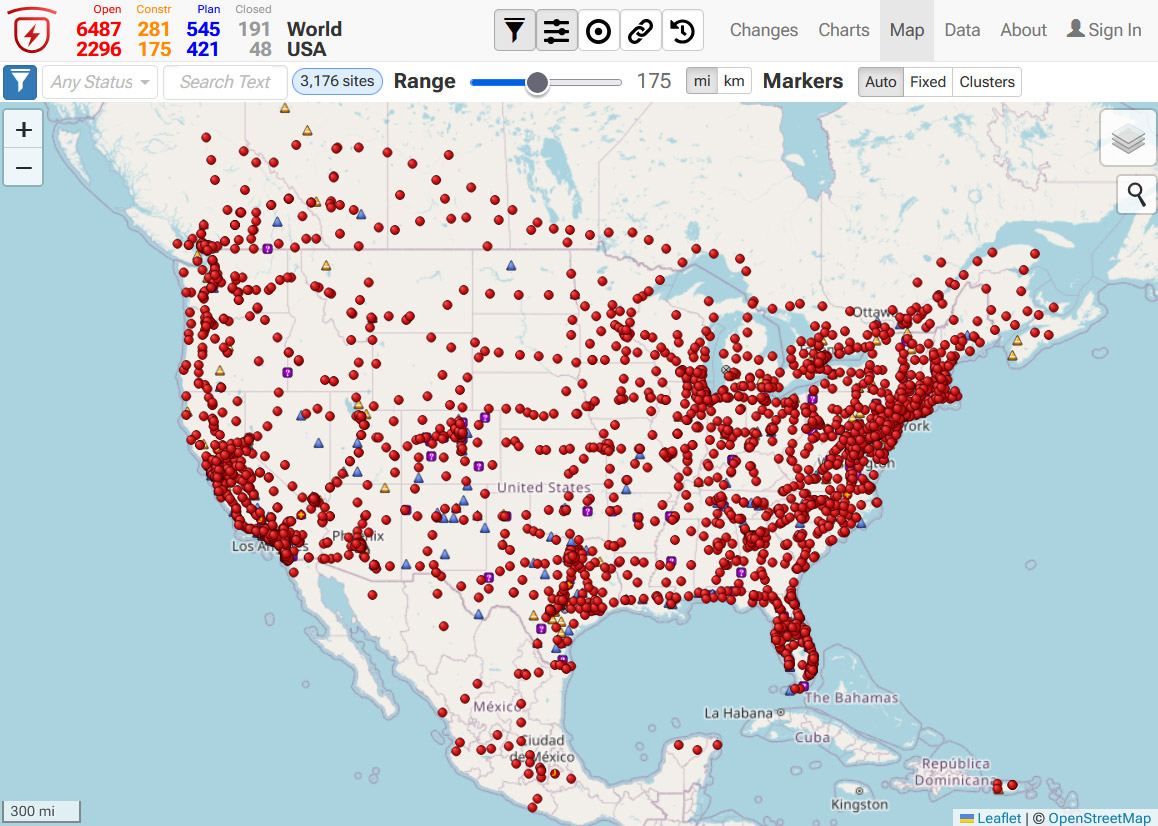
Task: Activate the filter funnel tool in the toolbar
Action: [515, 30]
